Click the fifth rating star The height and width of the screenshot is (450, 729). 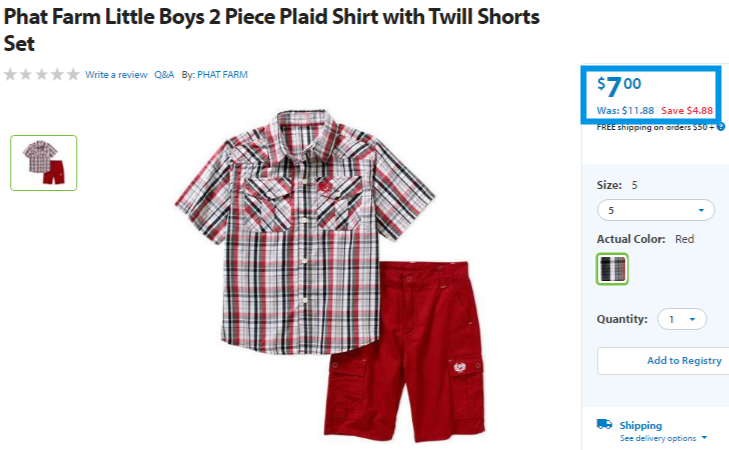tap(73, 74)
